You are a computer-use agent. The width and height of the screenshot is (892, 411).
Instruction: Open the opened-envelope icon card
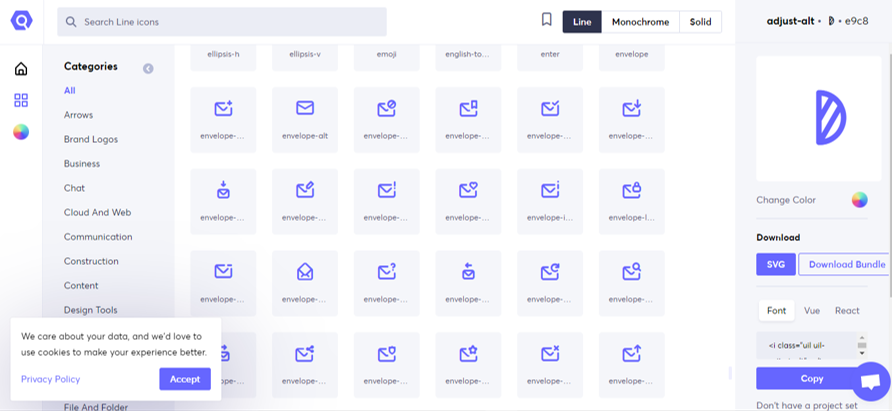pos(305,283)
